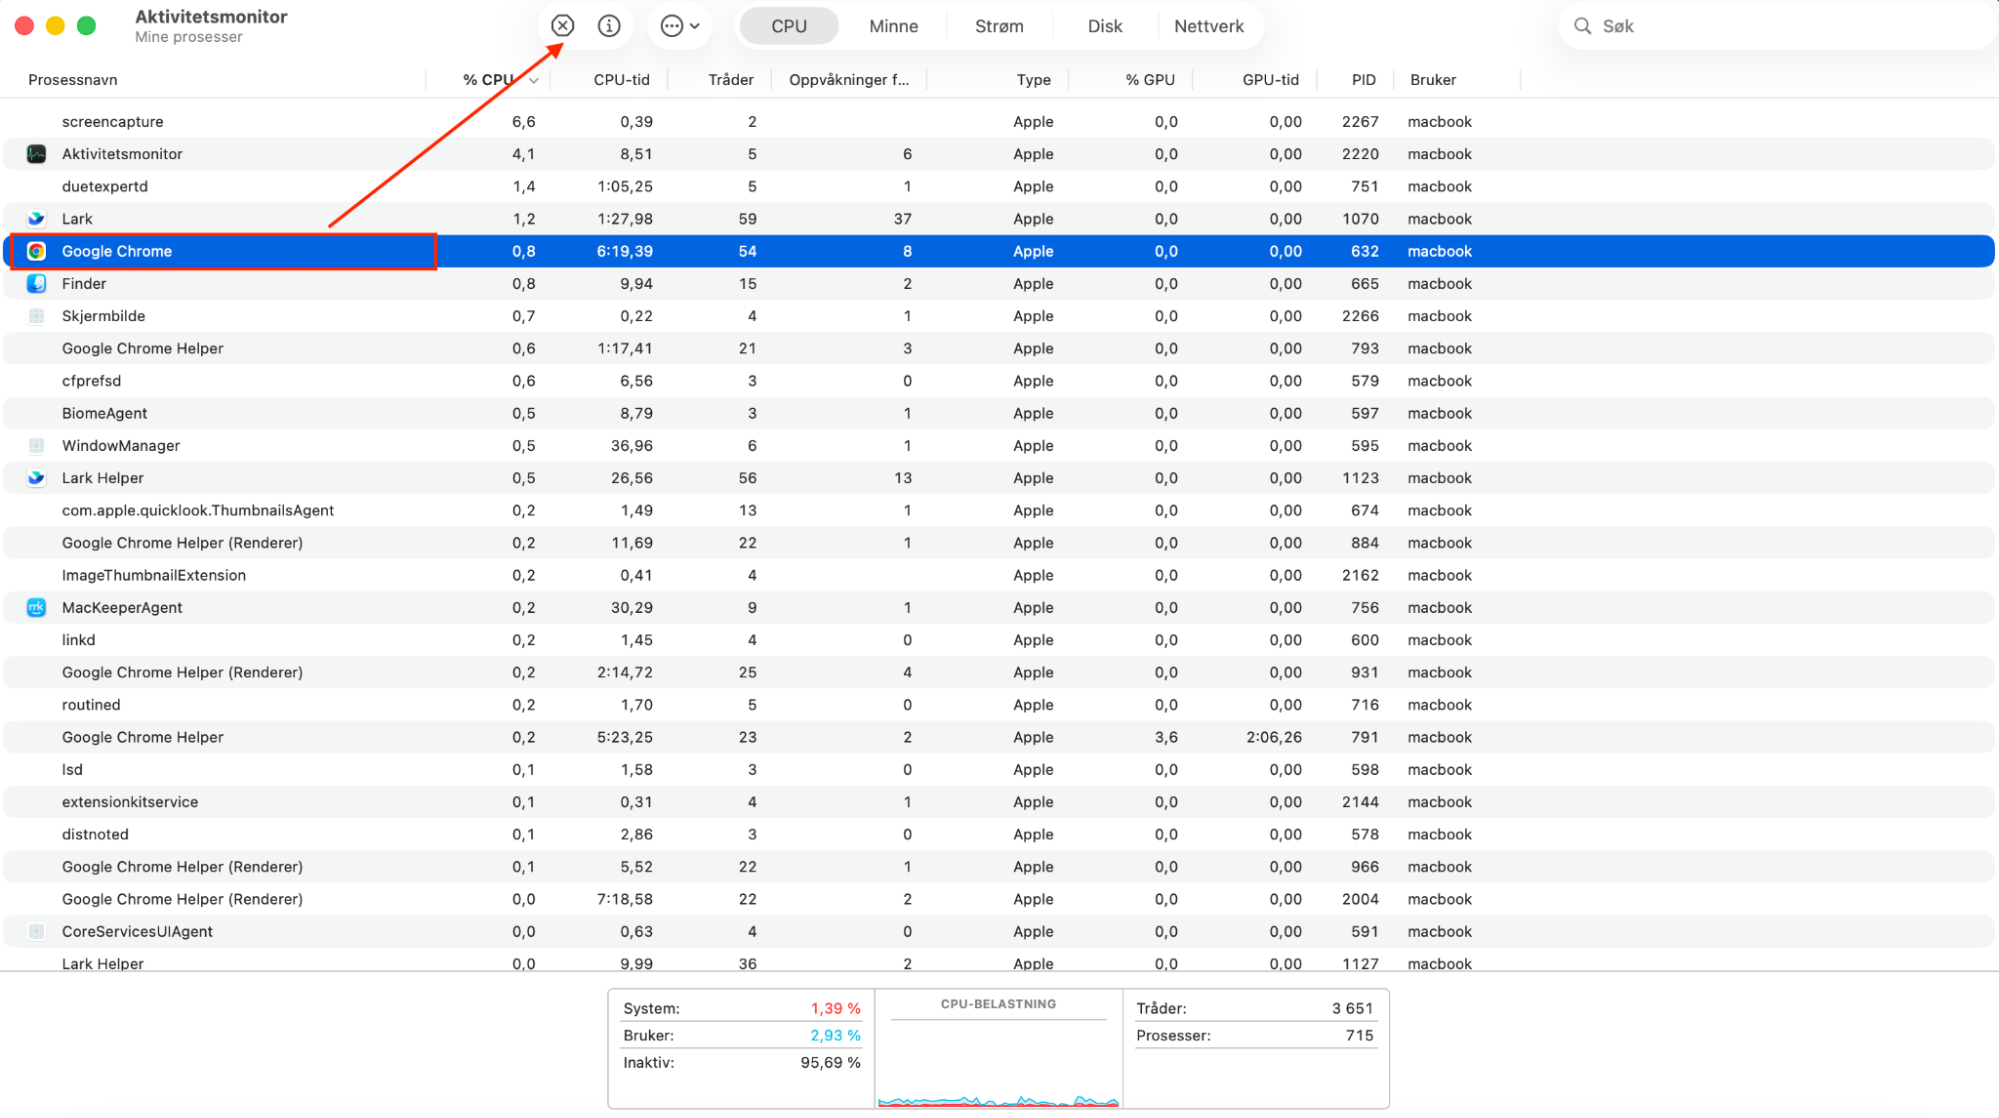
Task: Select Chrome Helper (Renderer) with PID 2004
Action: tap(182, 900)
